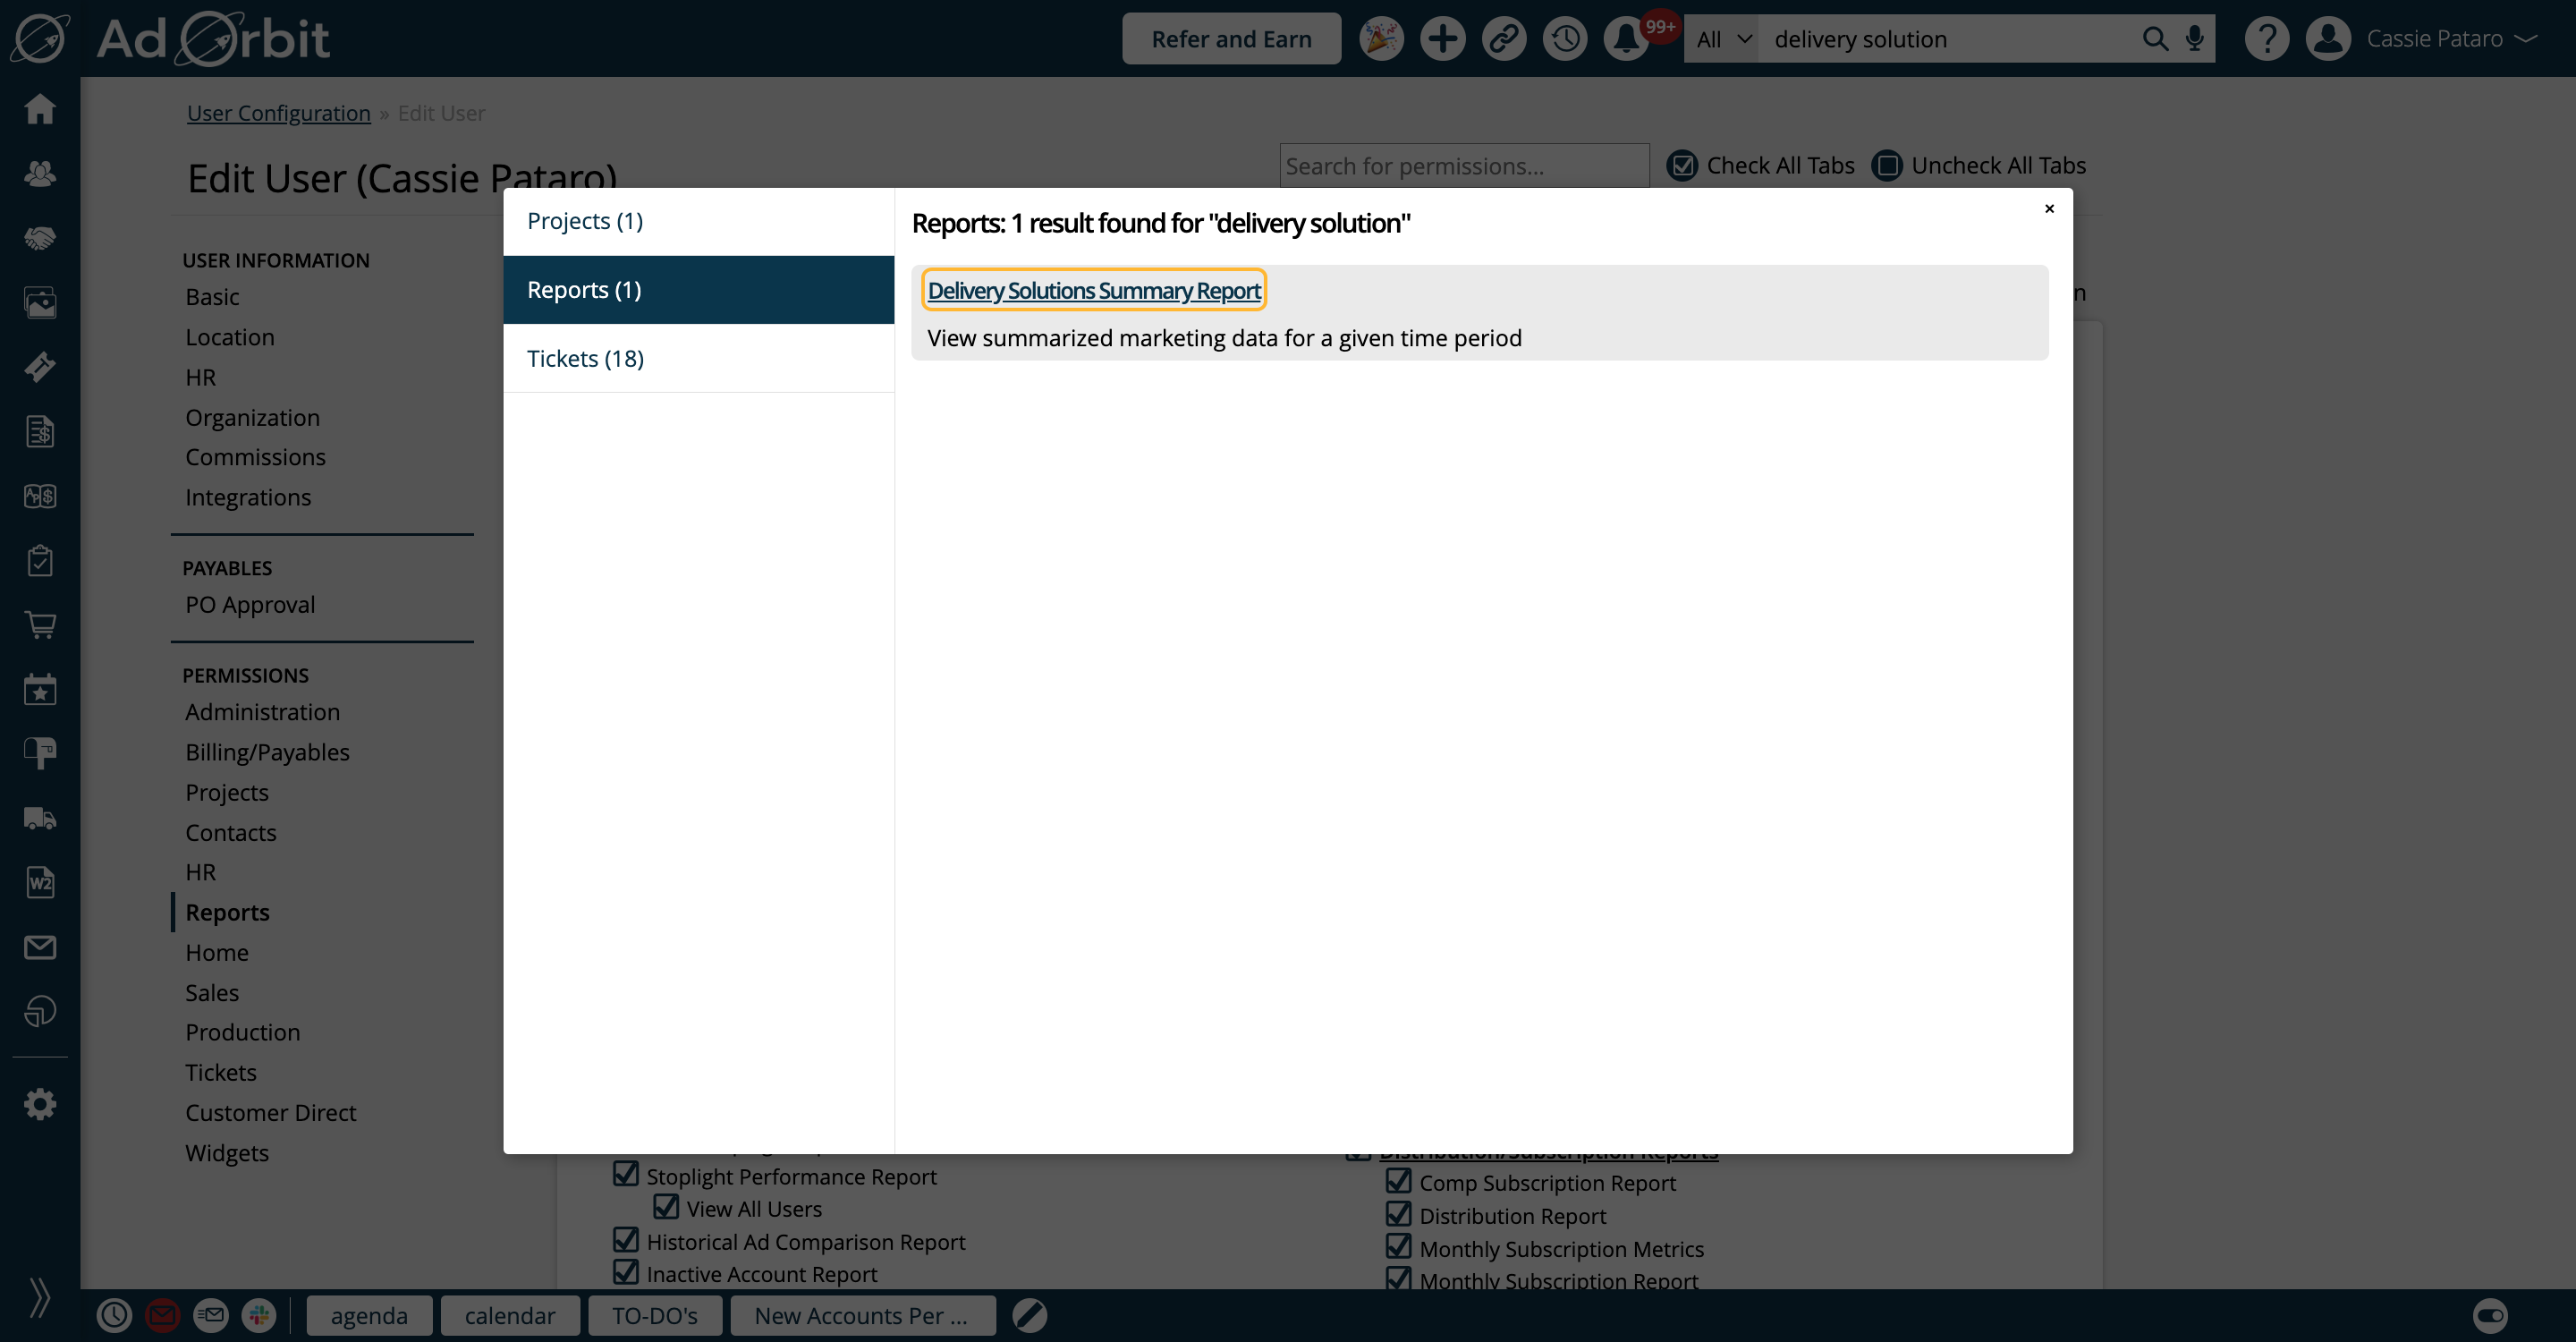
Task: Toggle Distribution Report checkbox
Action: click(x=1399, y=1213)
